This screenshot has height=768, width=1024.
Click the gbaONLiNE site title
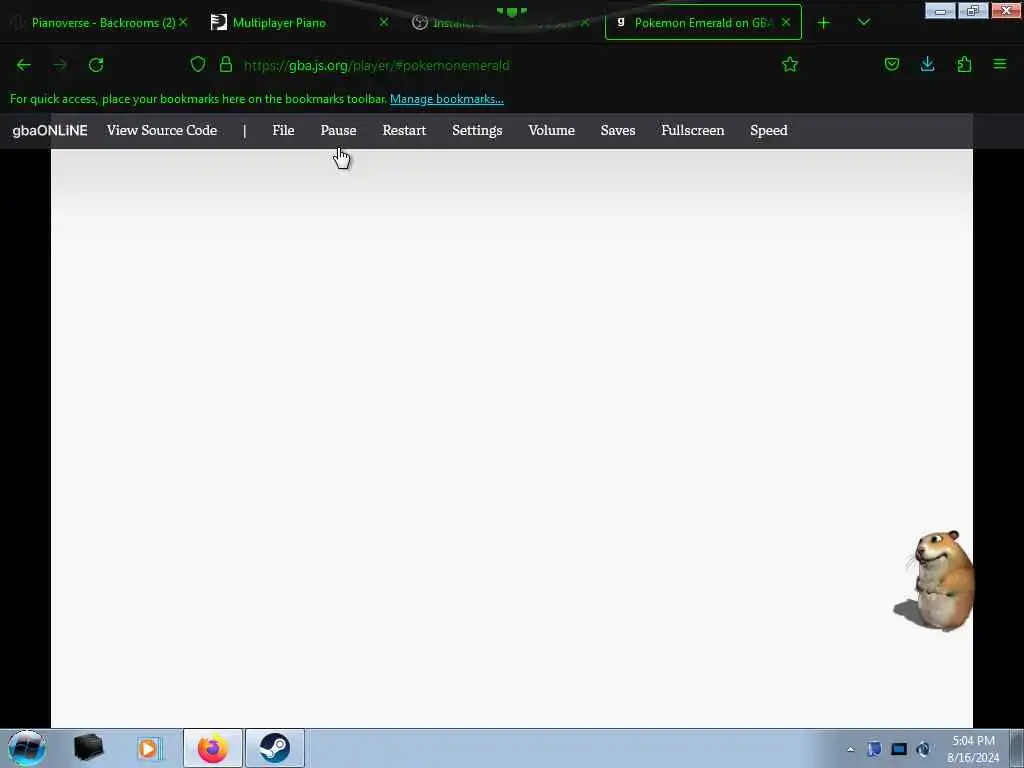(x=50, y=131)
